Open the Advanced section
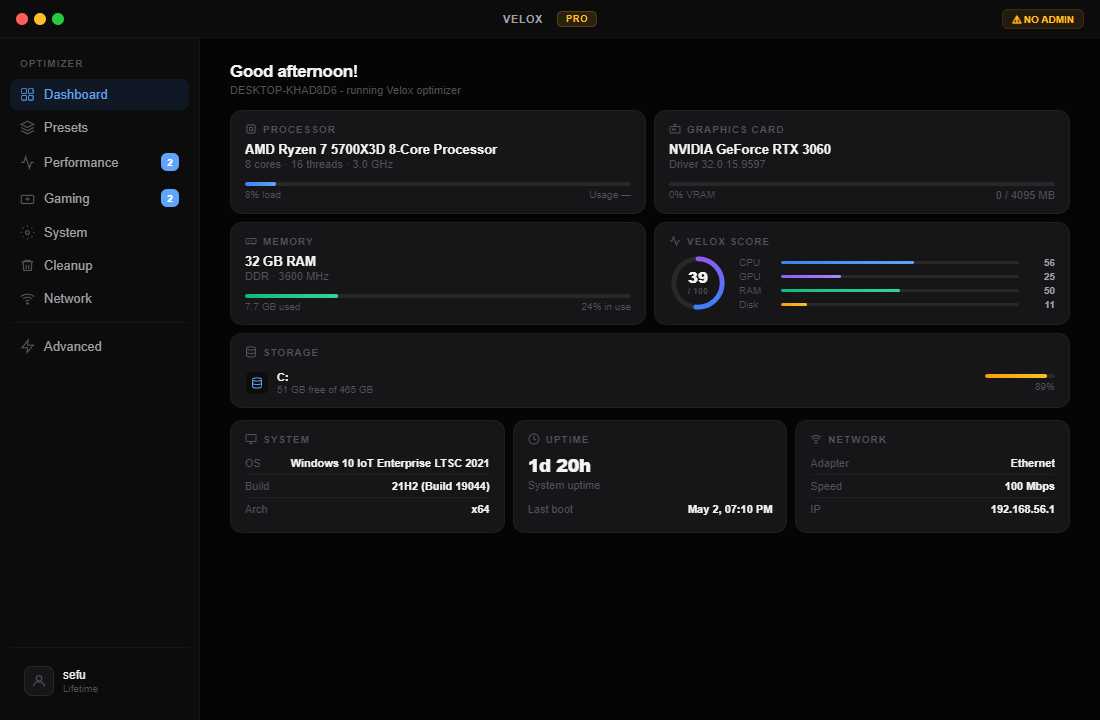Screen dimensions: 1100x720 point(100,347)
